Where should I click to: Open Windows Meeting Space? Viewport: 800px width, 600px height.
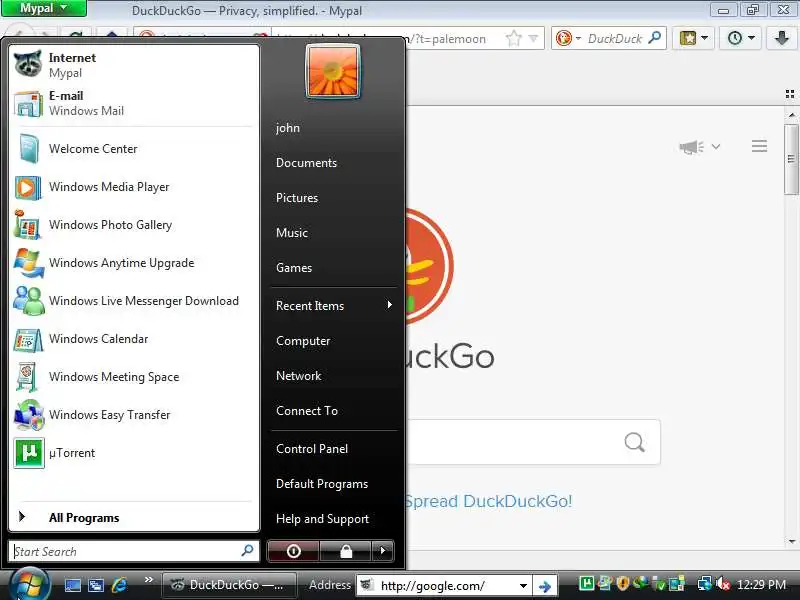[134, 377]
